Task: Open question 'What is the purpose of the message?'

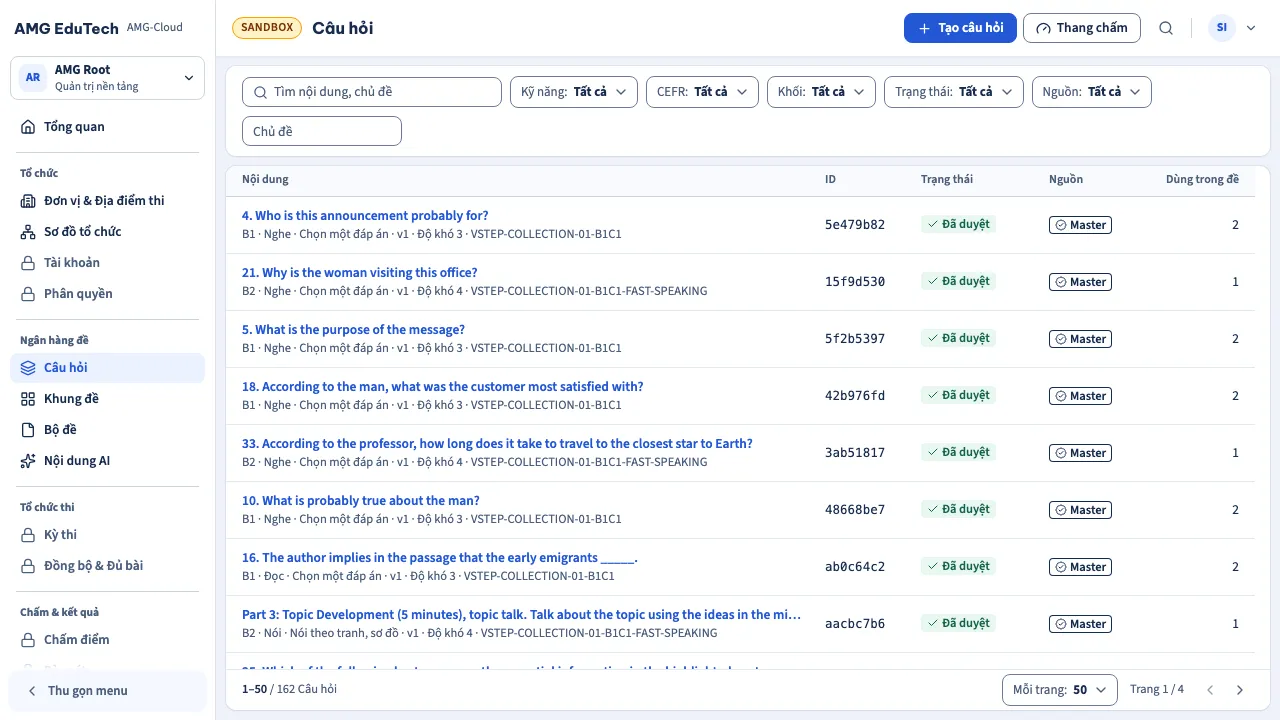Action: pyautogui.click(x=353, y=330)
